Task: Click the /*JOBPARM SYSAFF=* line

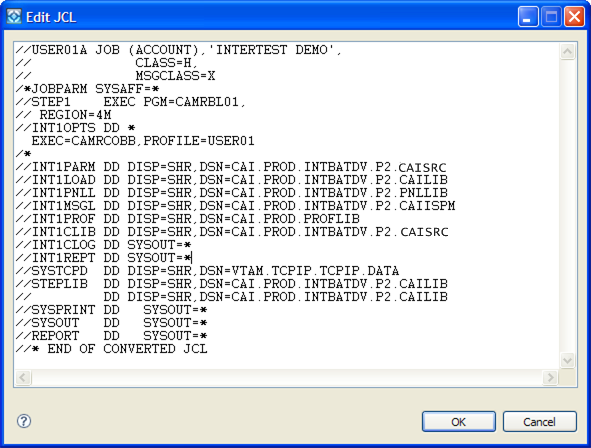Action: (87, 89)
